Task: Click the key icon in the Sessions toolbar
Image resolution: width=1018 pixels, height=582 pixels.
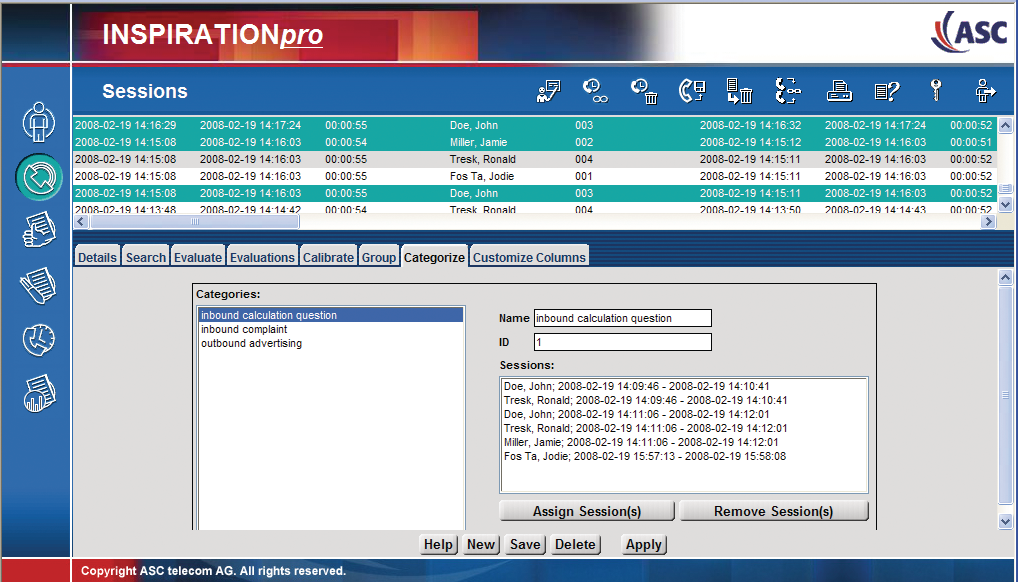Action: (935, 90)
